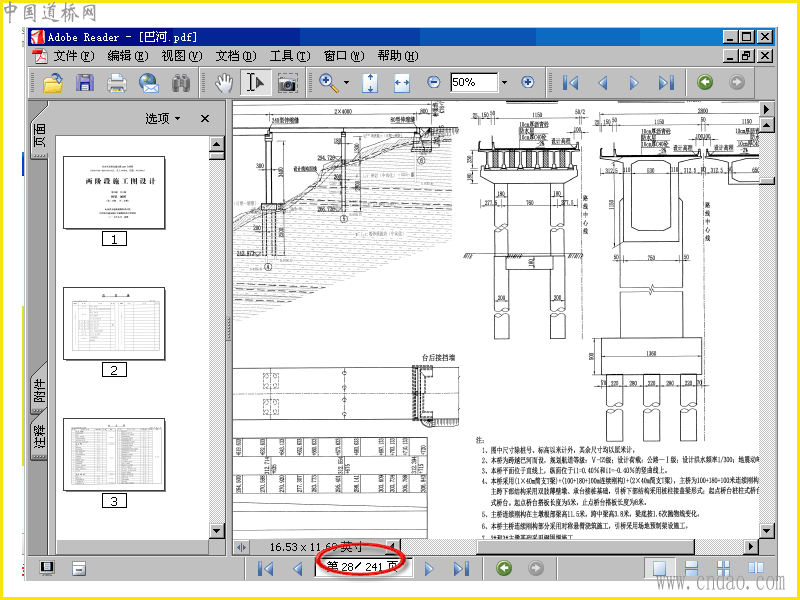Image resolution: width=800 pixels, height=600 pixels.
Task: Choose the Snapshot camera tool
Action: pos(288,83)
